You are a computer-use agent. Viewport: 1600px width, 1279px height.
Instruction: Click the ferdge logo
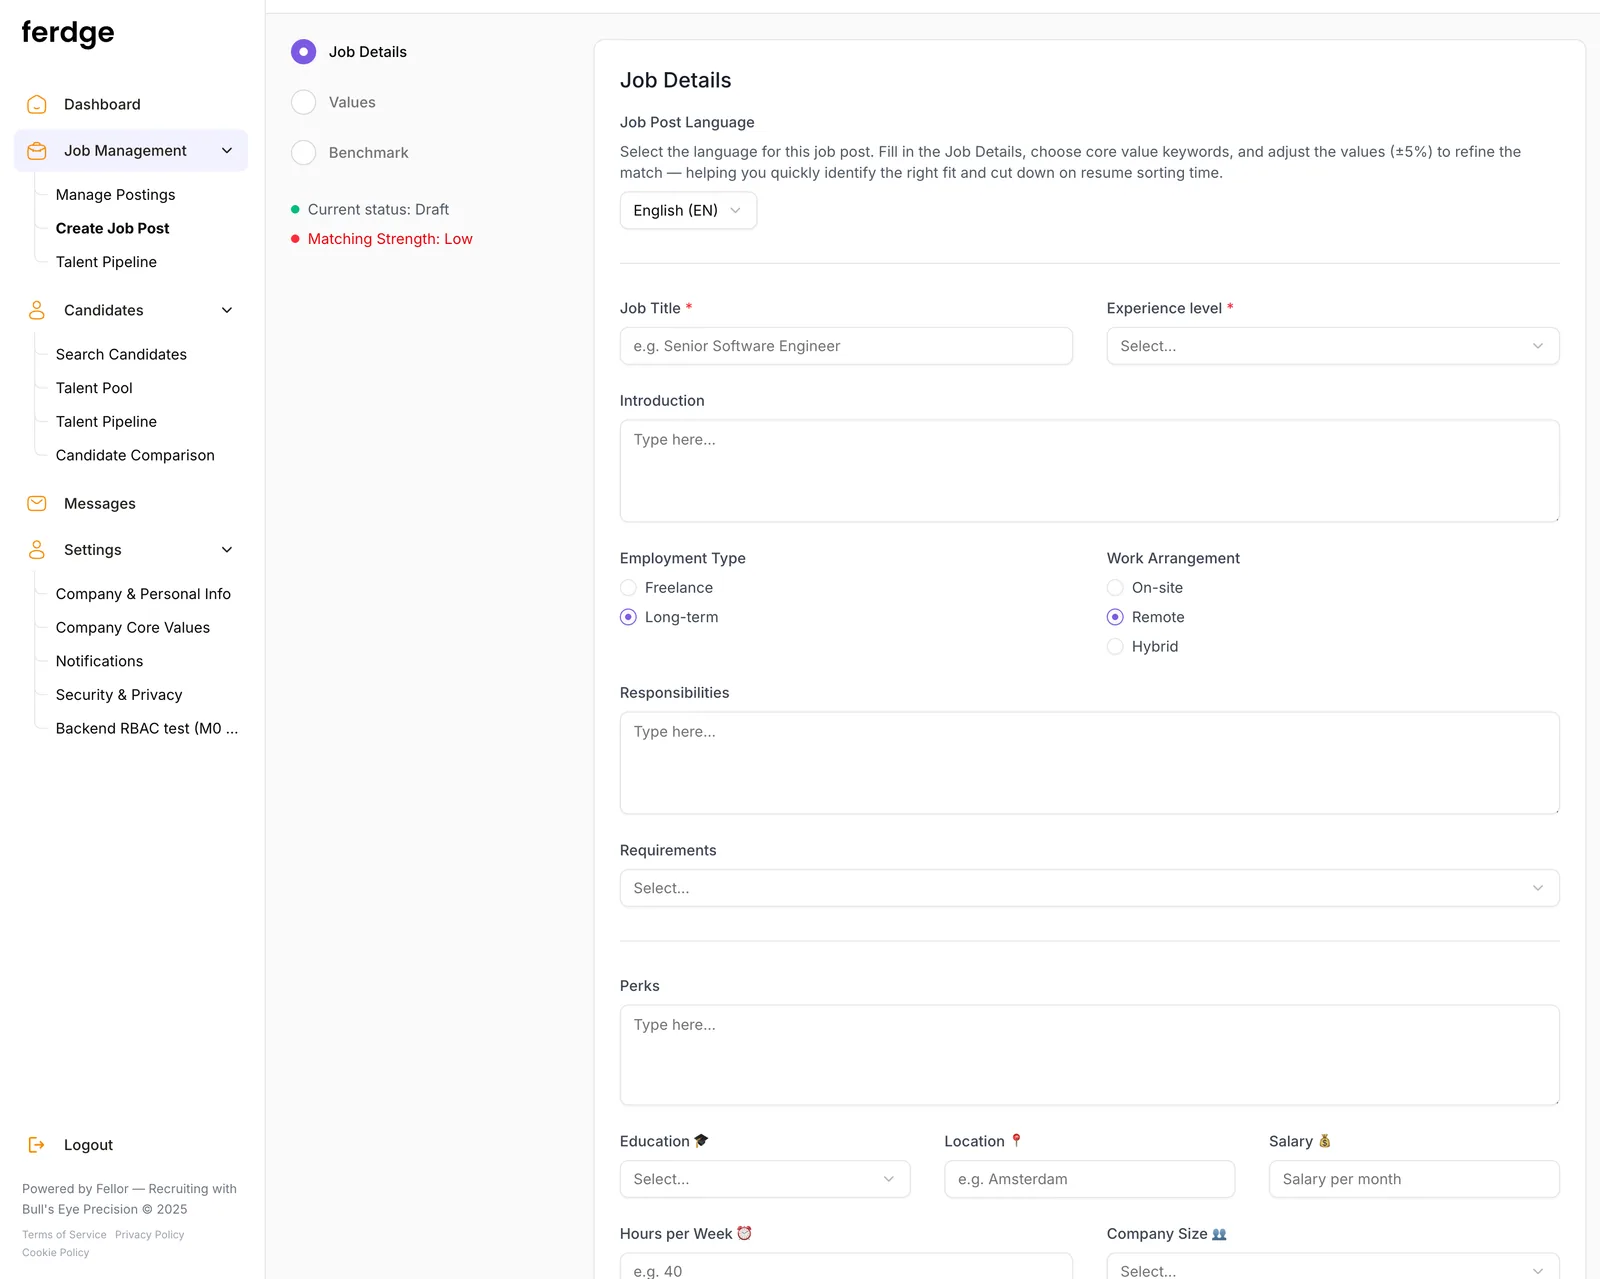pos(68,33)
